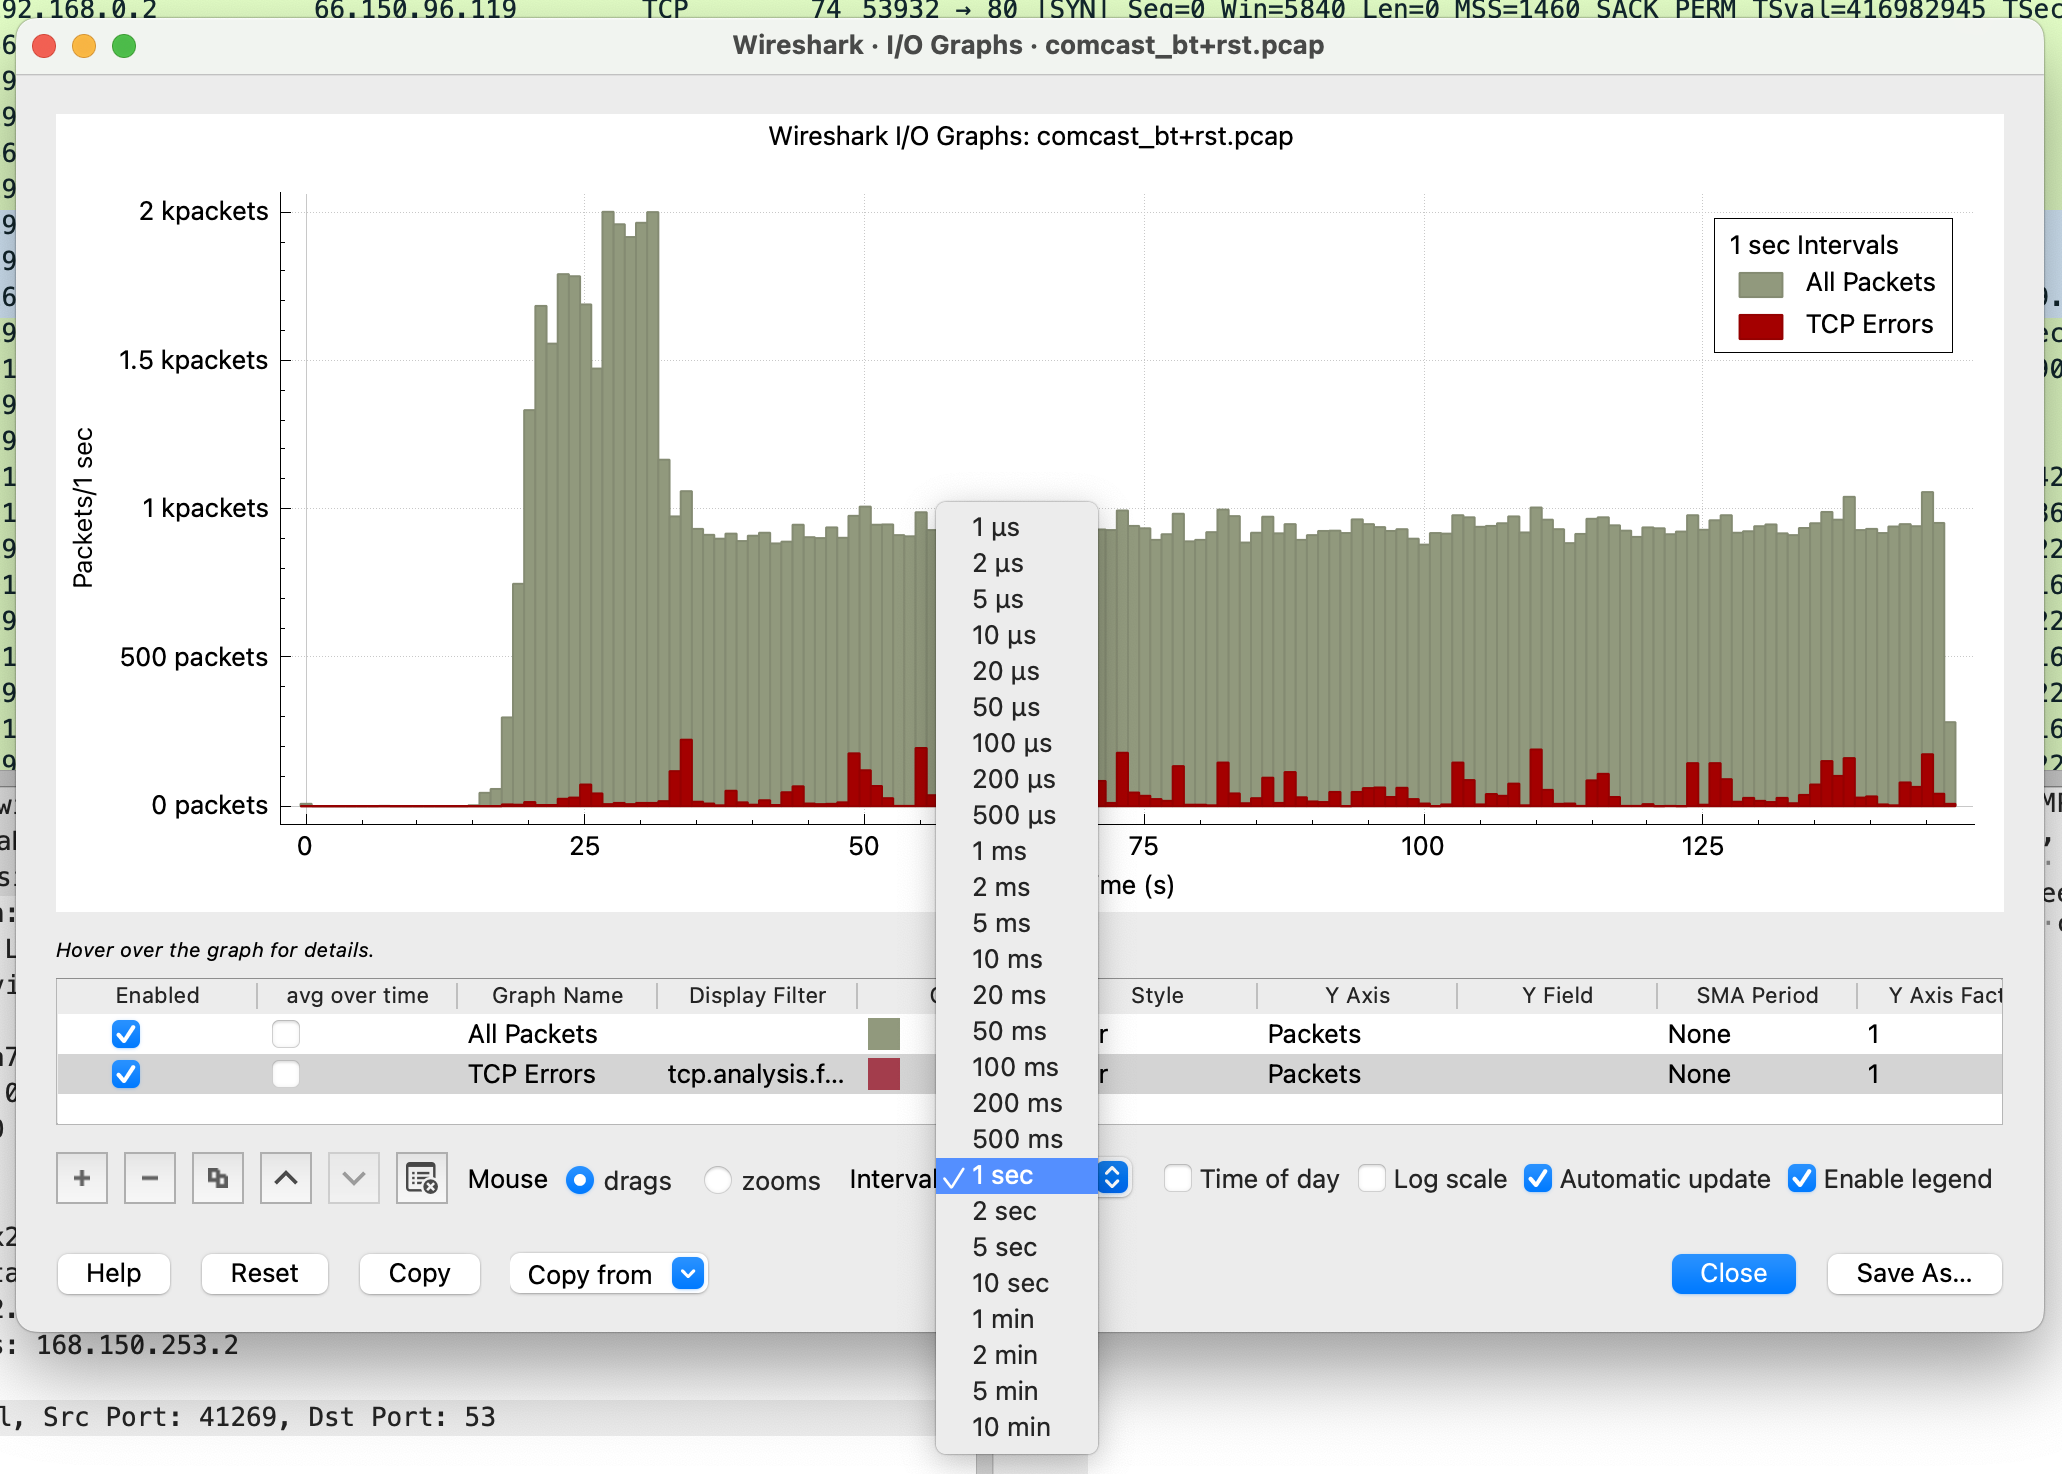Click the All Packets color swatch
The image size is (2062, 1474).
tap(882, 1033)
